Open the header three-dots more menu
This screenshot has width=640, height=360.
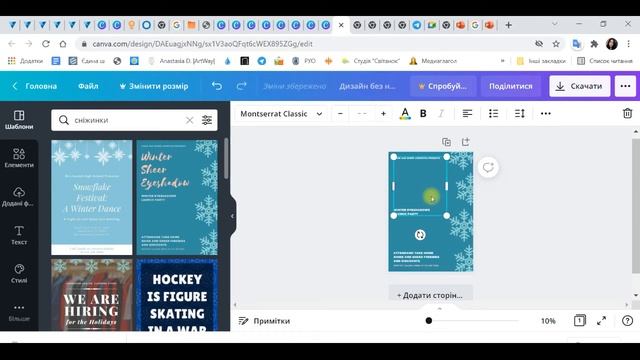coord(625,86)
